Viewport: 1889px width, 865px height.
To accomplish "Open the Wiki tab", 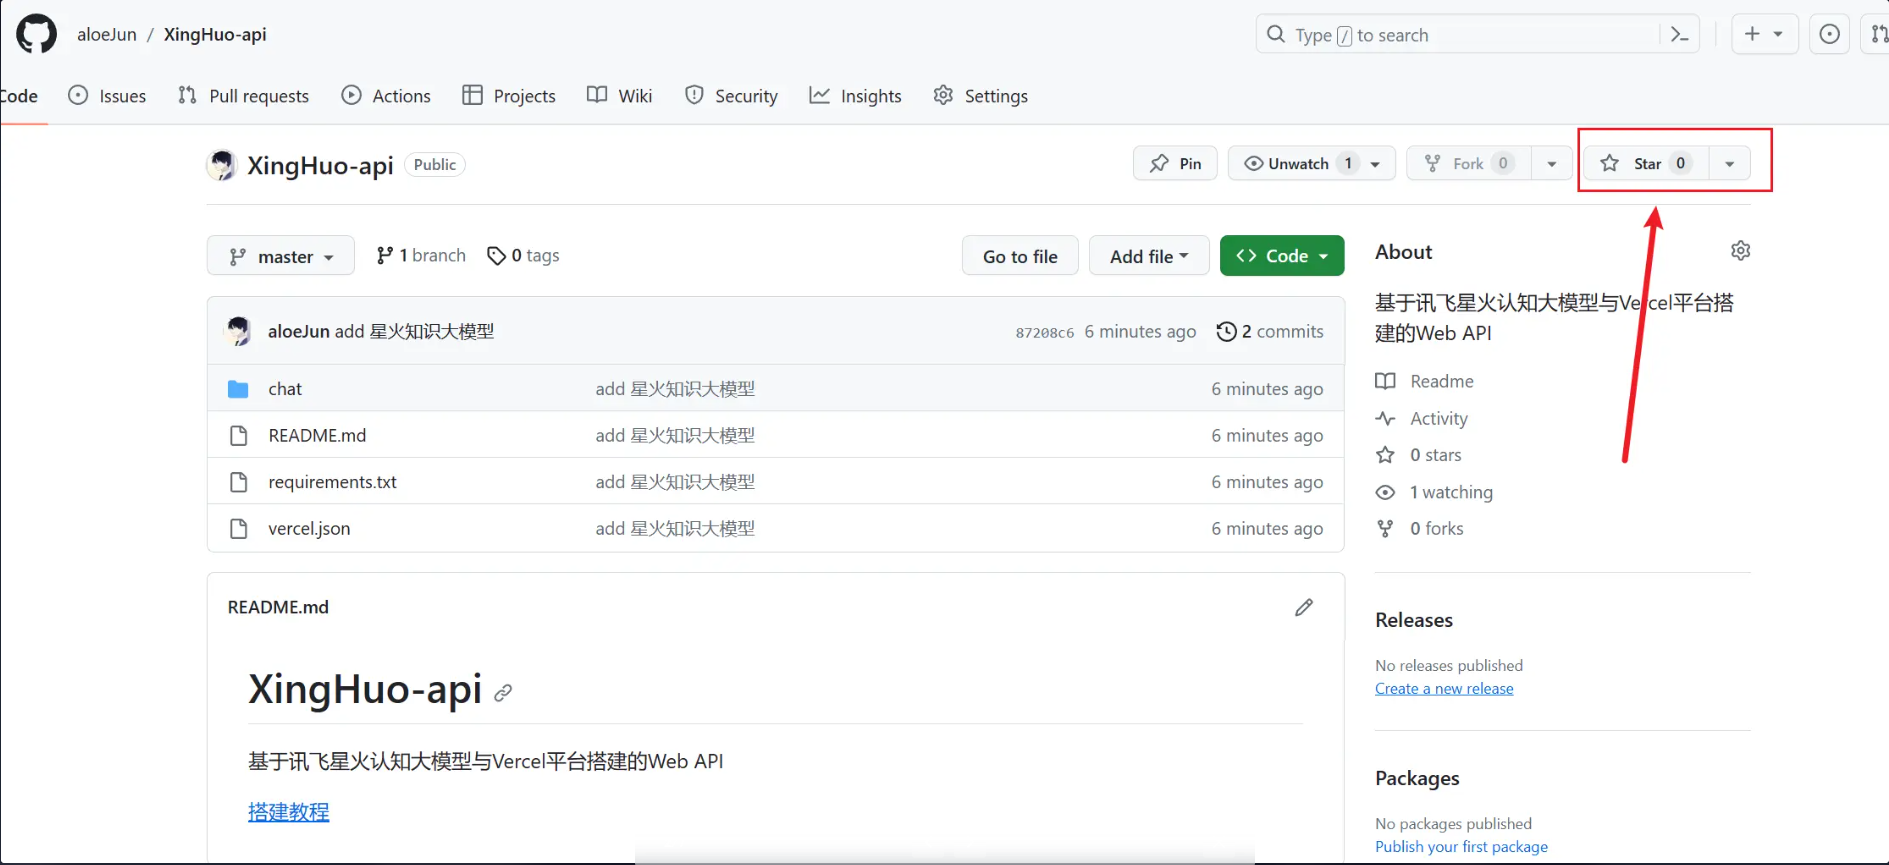I will click(620, 96).
